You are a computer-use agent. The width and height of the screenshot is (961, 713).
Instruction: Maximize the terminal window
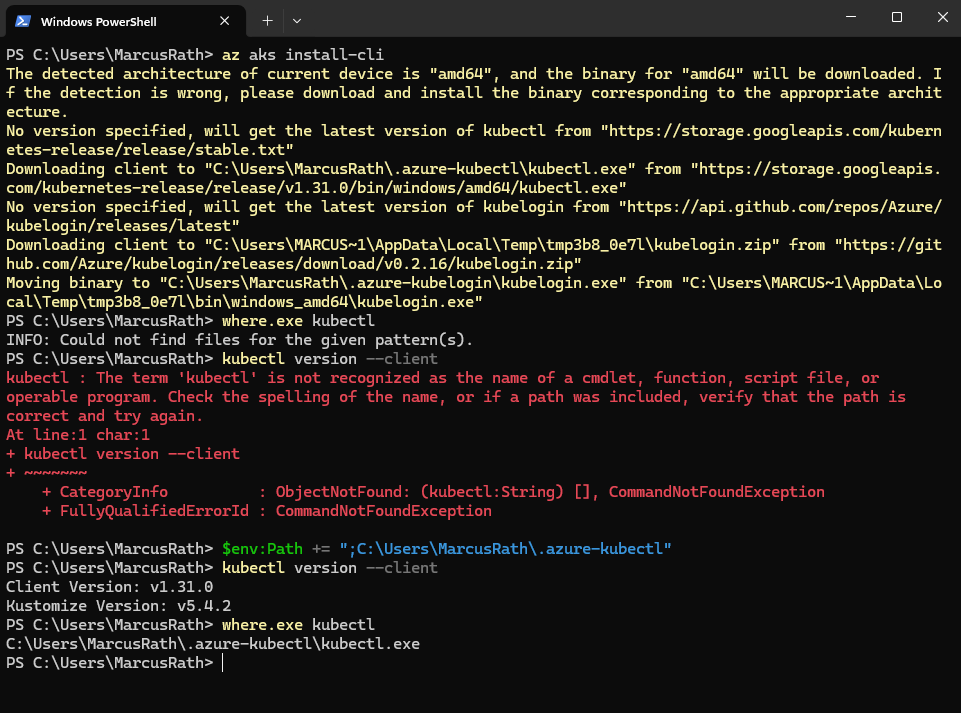897,18
